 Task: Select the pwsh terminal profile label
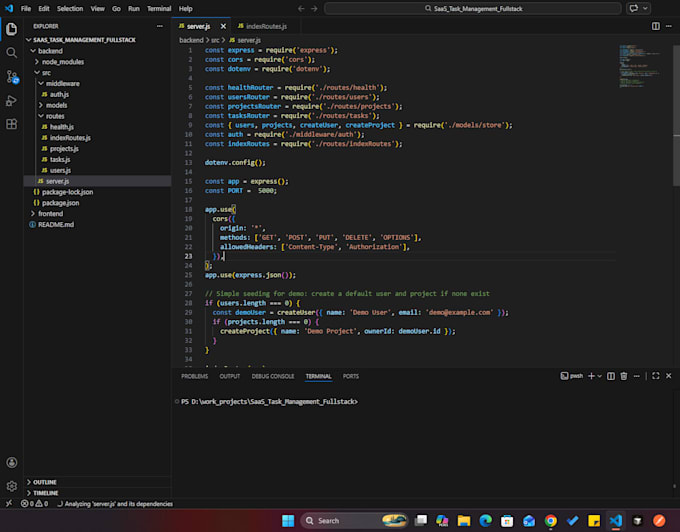coord(572,376)
